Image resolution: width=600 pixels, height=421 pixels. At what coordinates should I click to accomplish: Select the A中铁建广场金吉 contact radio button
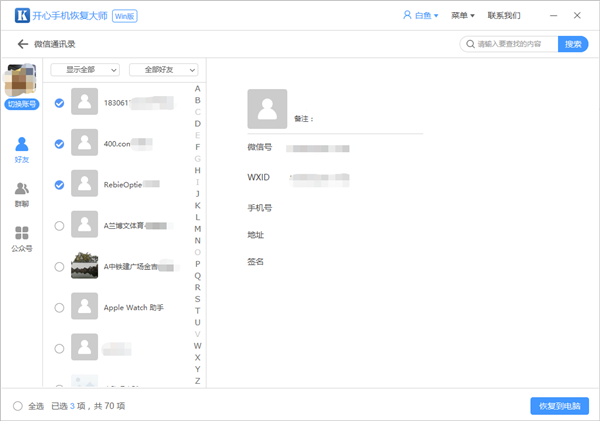pyautogui.click(x=59, y=267)
